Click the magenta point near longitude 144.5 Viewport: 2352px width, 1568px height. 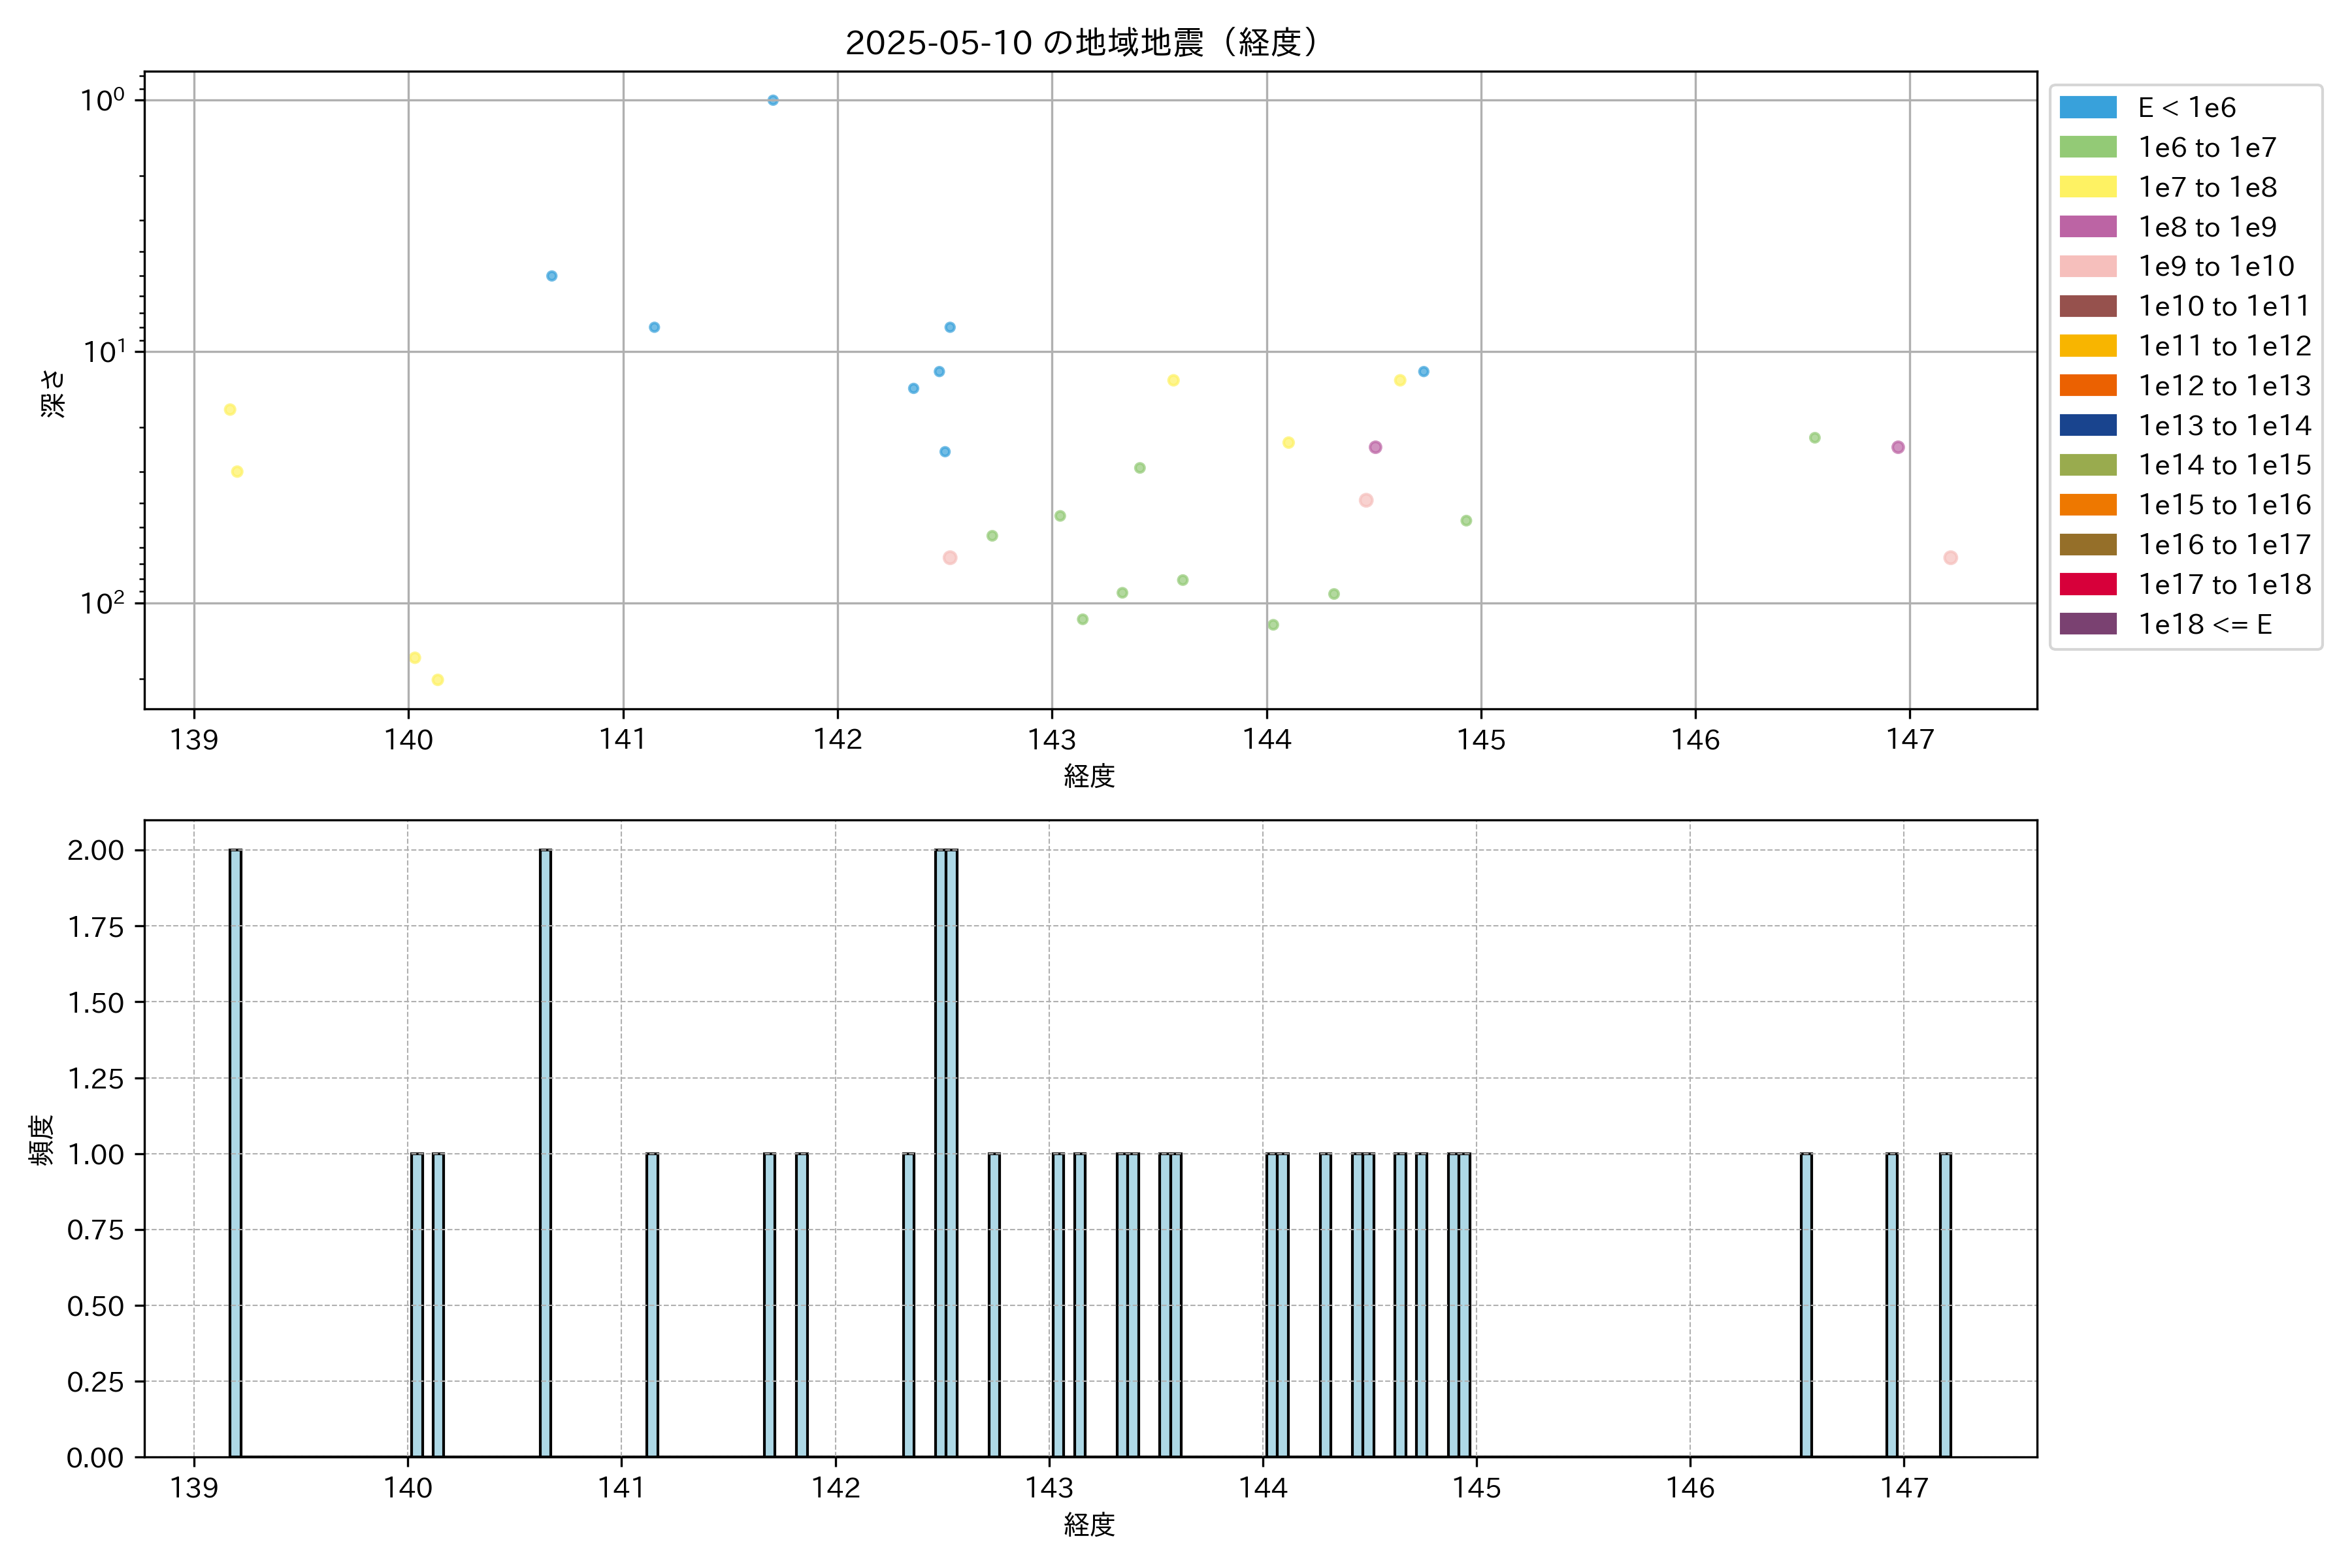[x=1375, y=447]
